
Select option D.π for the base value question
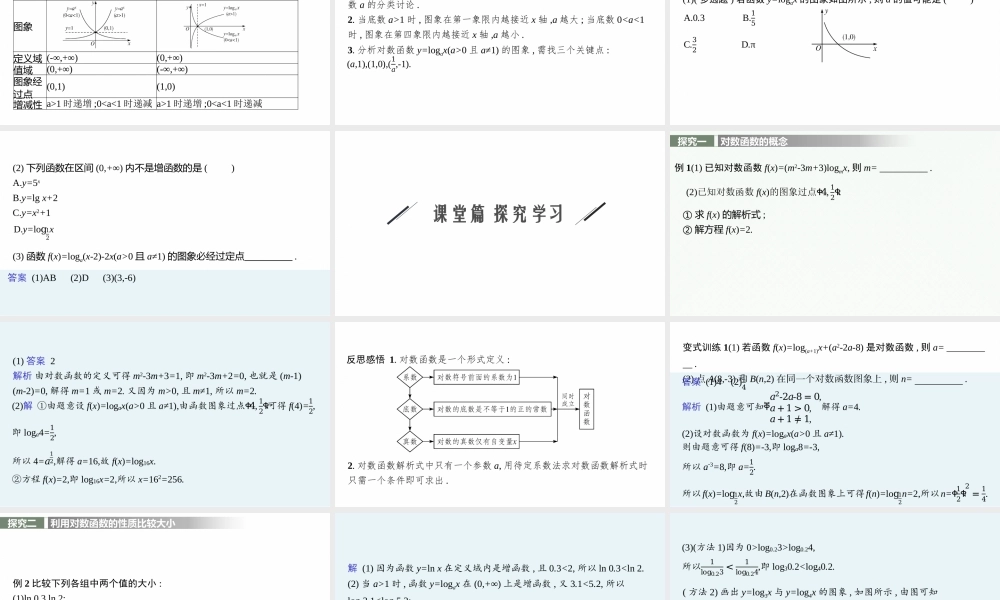(x=746, y=43)
